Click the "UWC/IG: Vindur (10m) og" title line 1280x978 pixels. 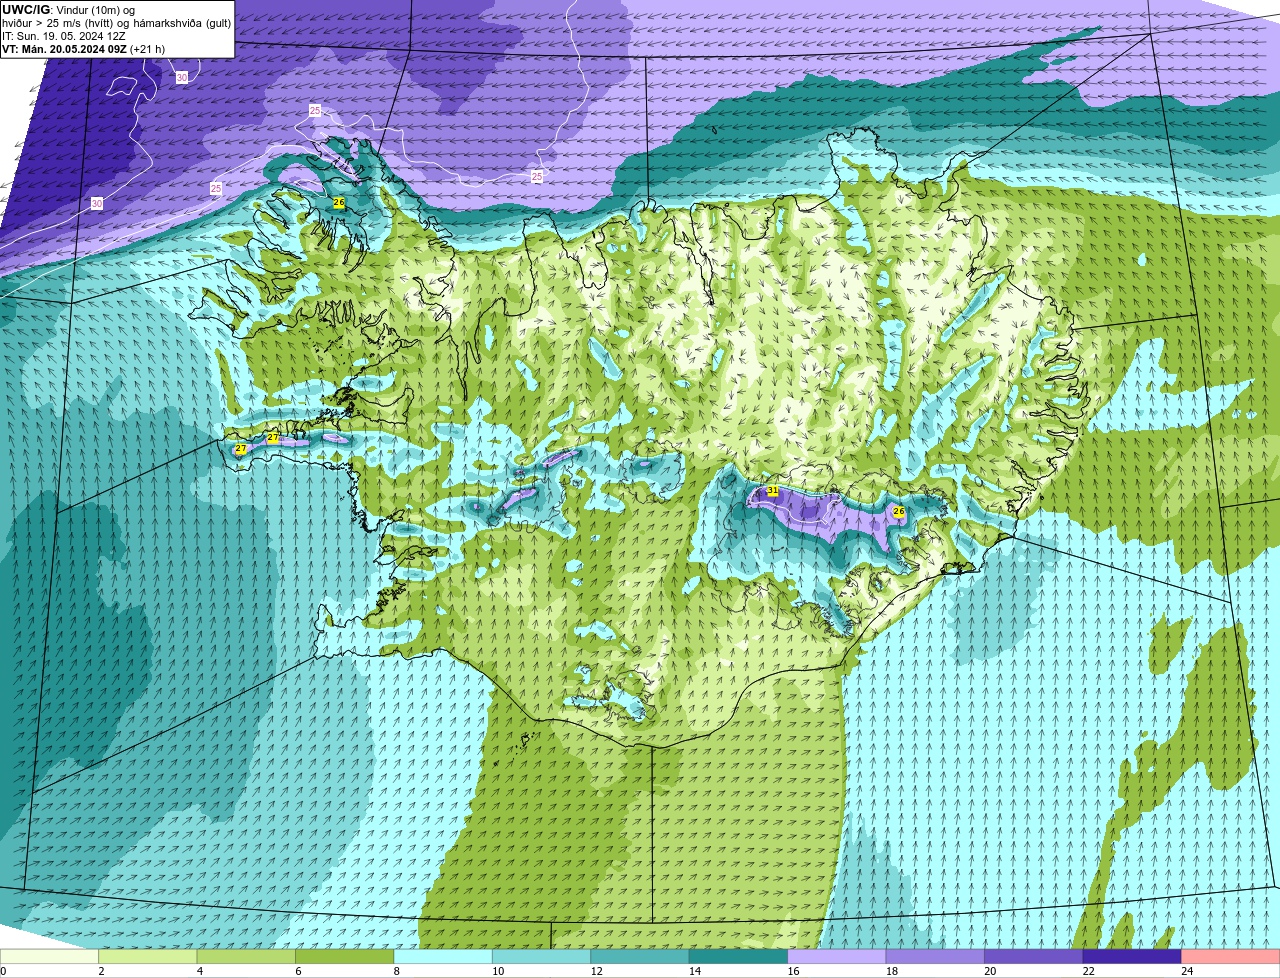pyautogui.click(x=68, y=10)
